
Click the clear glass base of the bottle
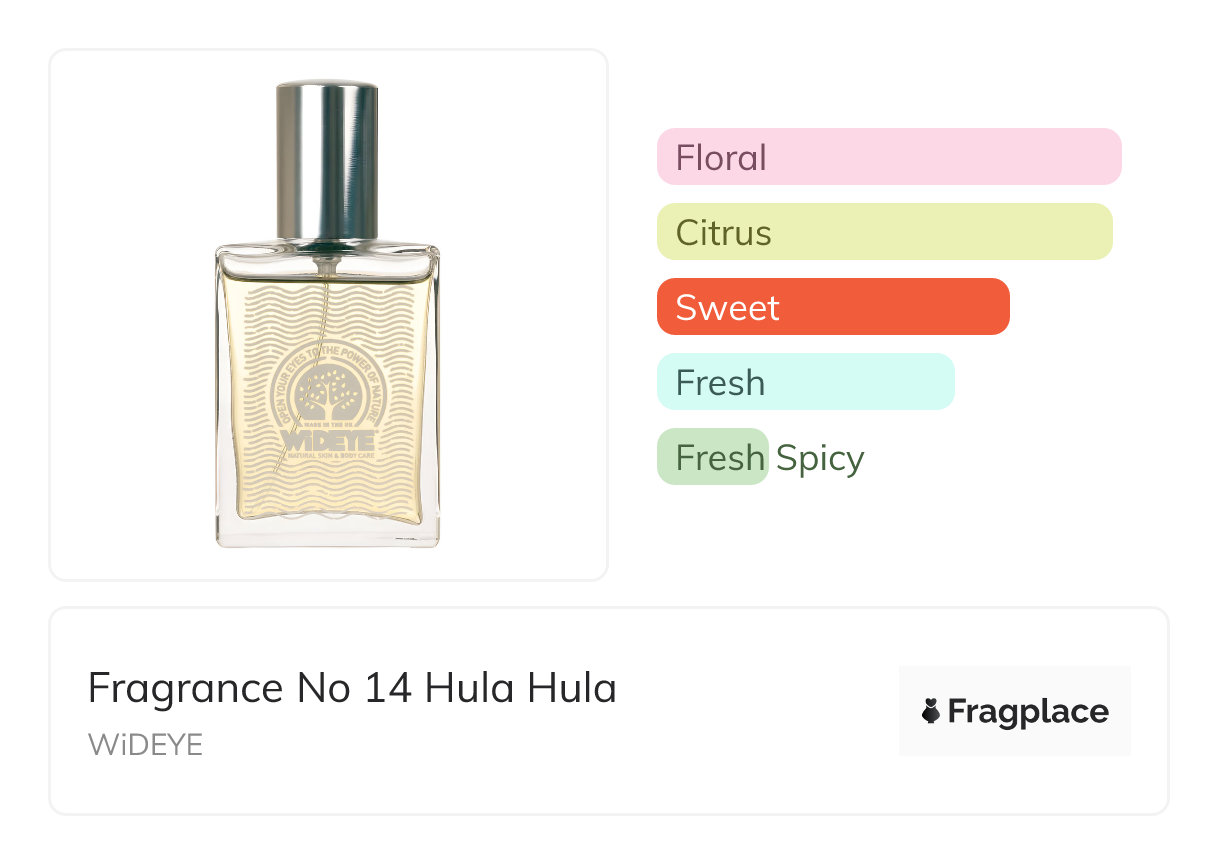tap(327, 534)
